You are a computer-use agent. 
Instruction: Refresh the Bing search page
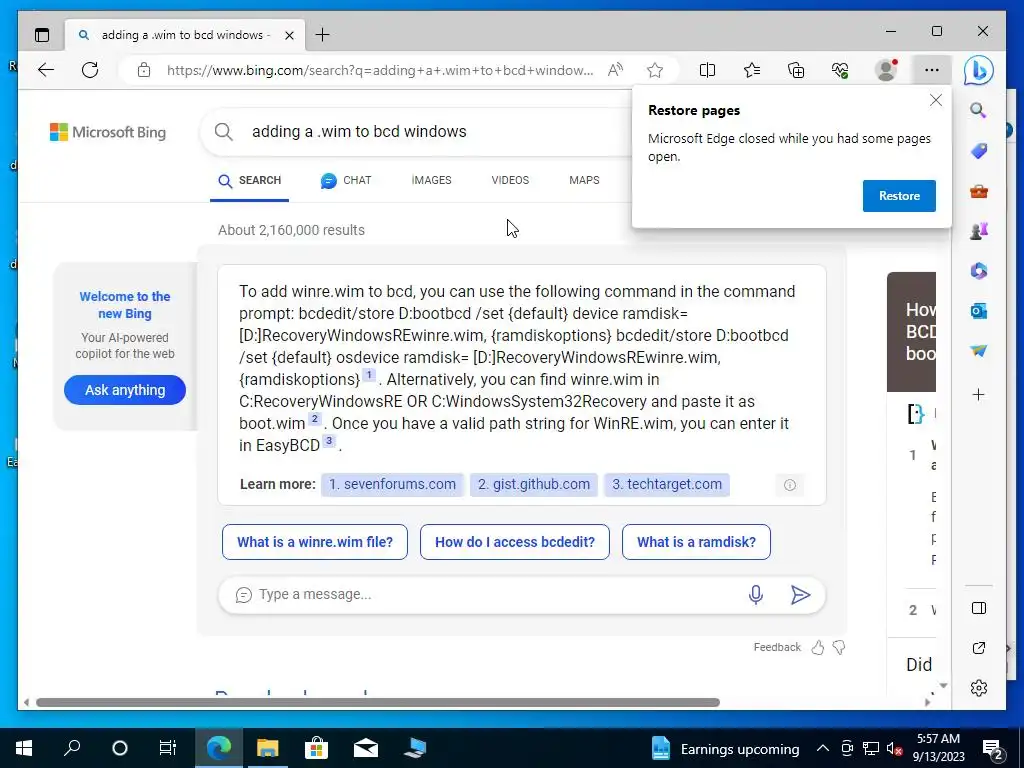click(90, 70)
